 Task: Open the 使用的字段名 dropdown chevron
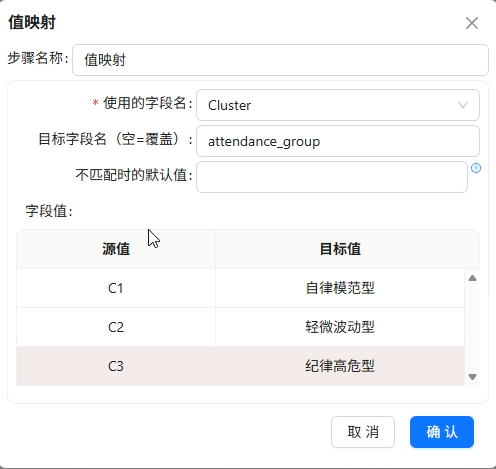[x=463, y=105]
